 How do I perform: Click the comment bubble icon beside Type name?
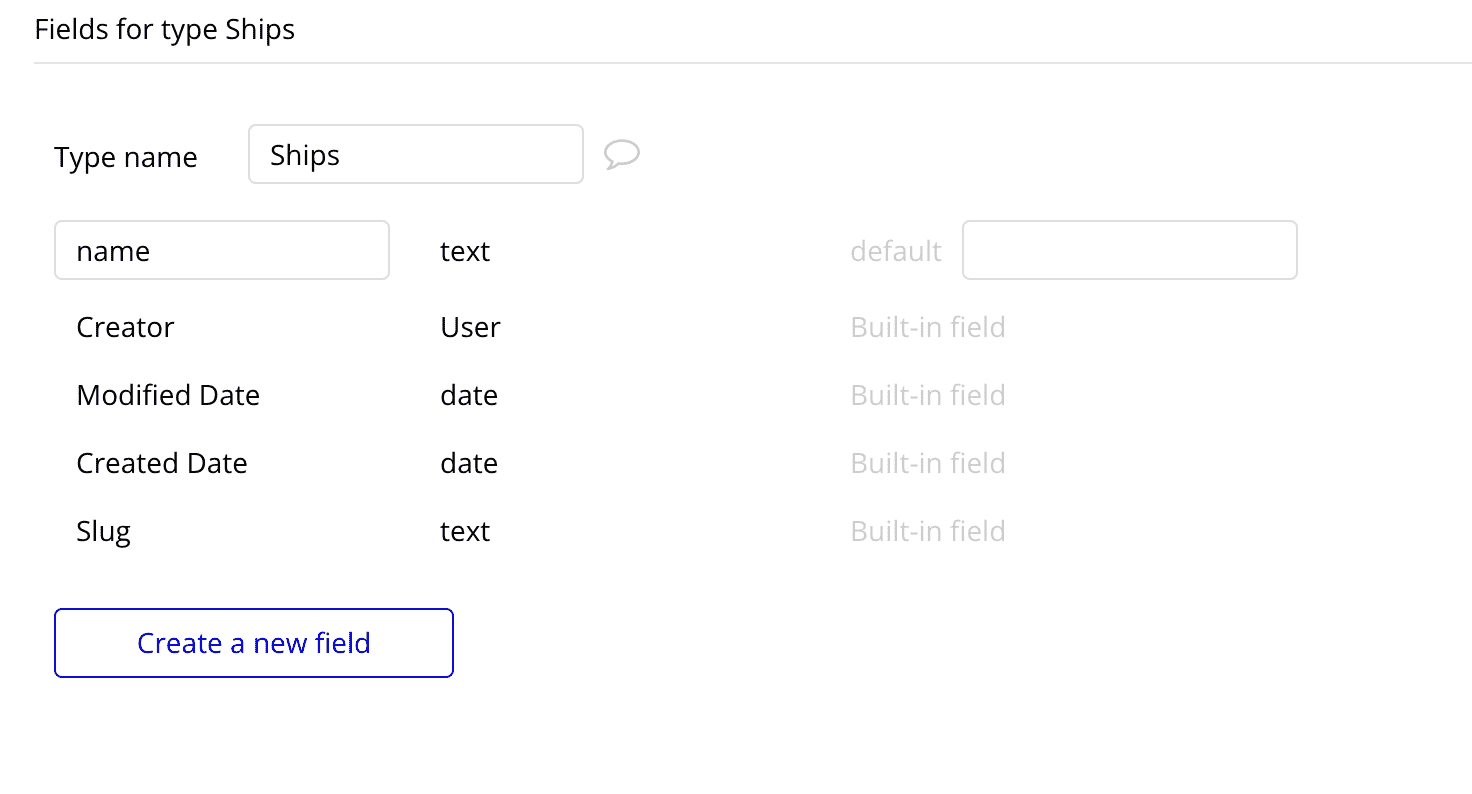[x=622, y=155]
